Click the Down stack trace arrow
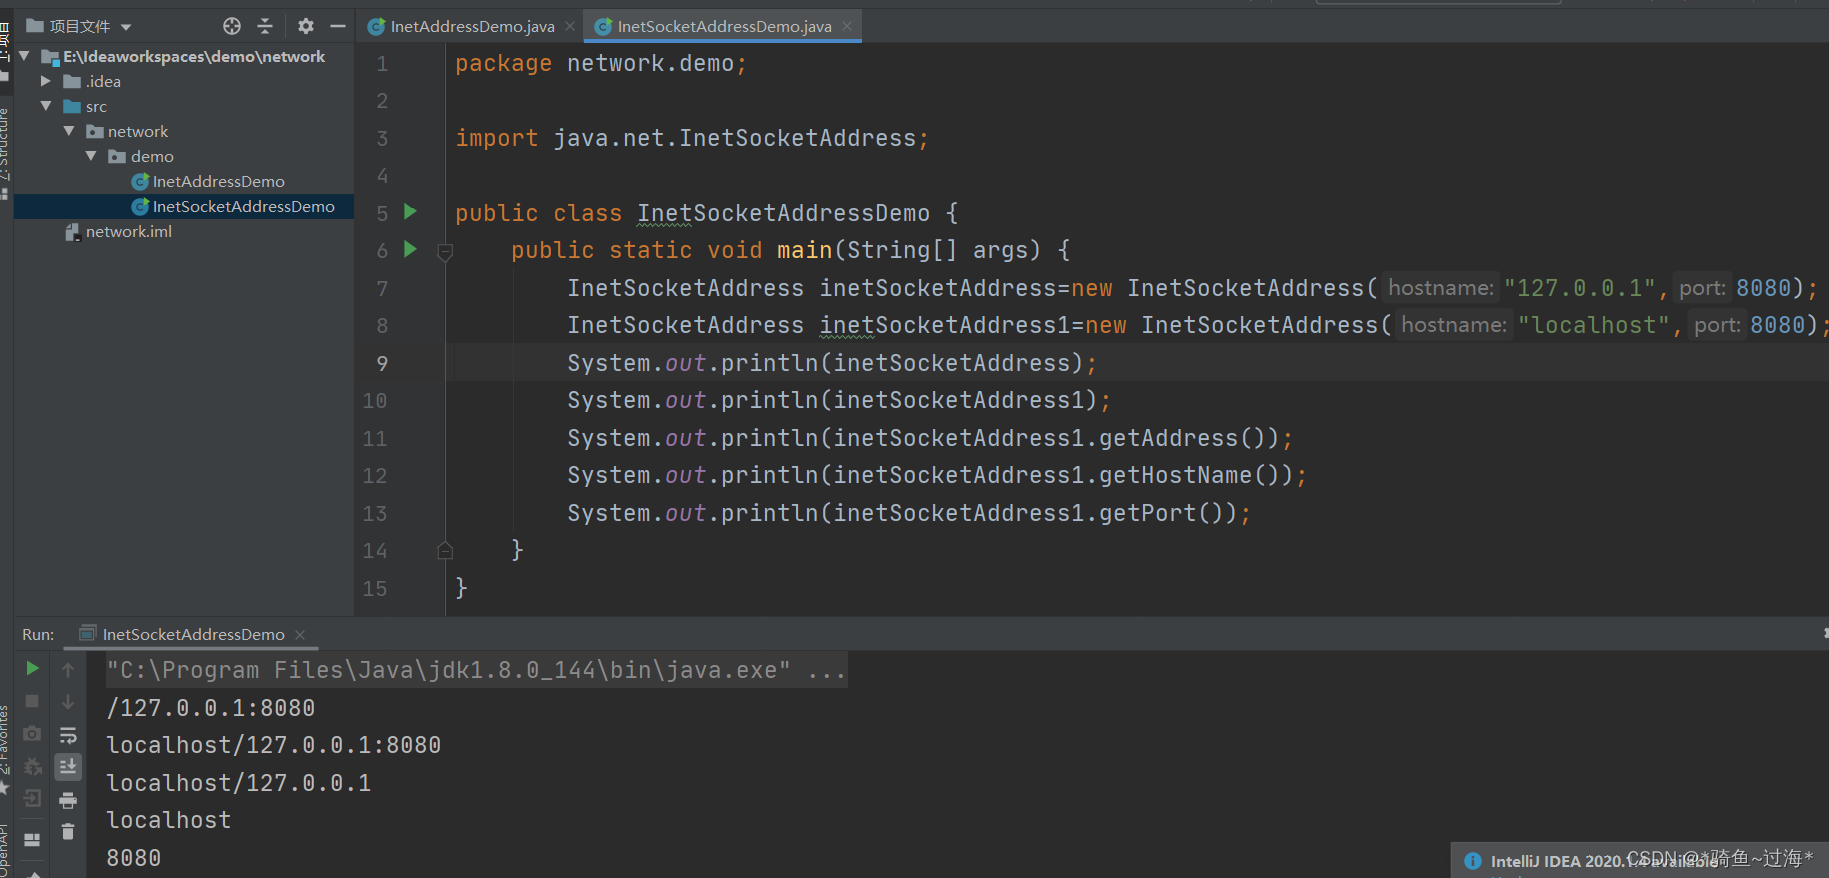1829x878 pixels. coord(68,702)
